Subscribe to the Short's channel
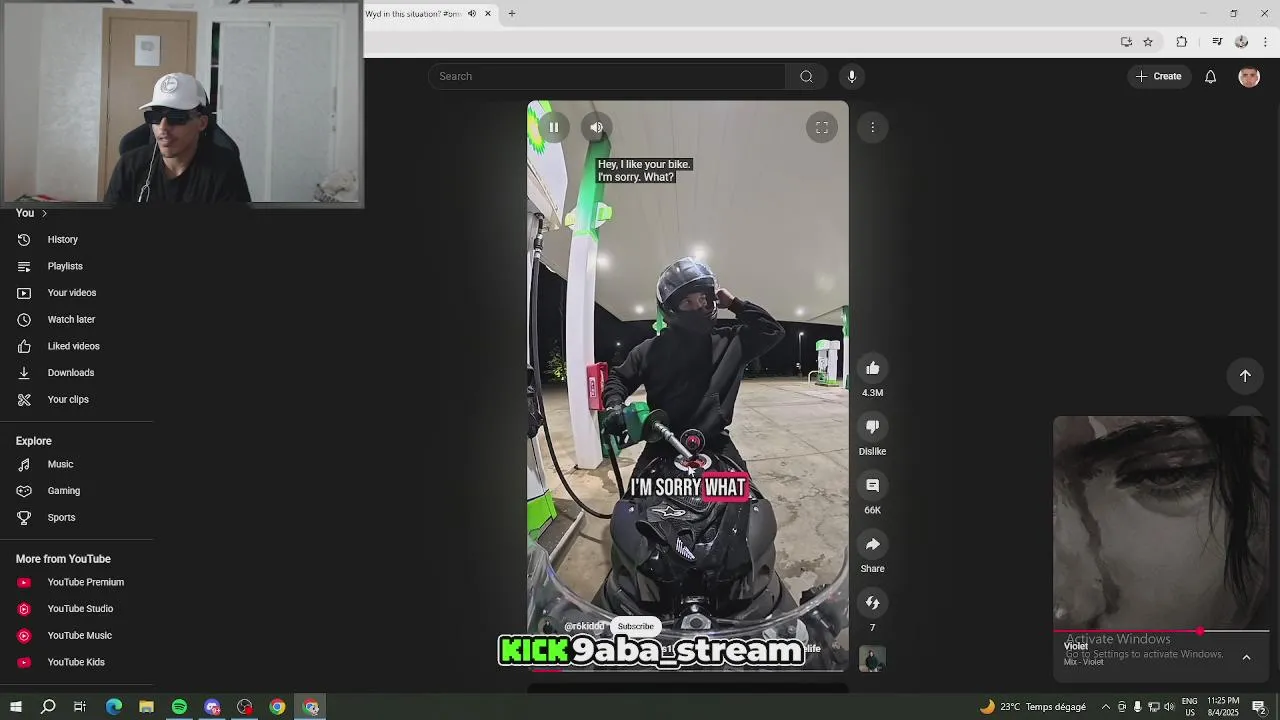1280x720 pixels. coord(635,626)
